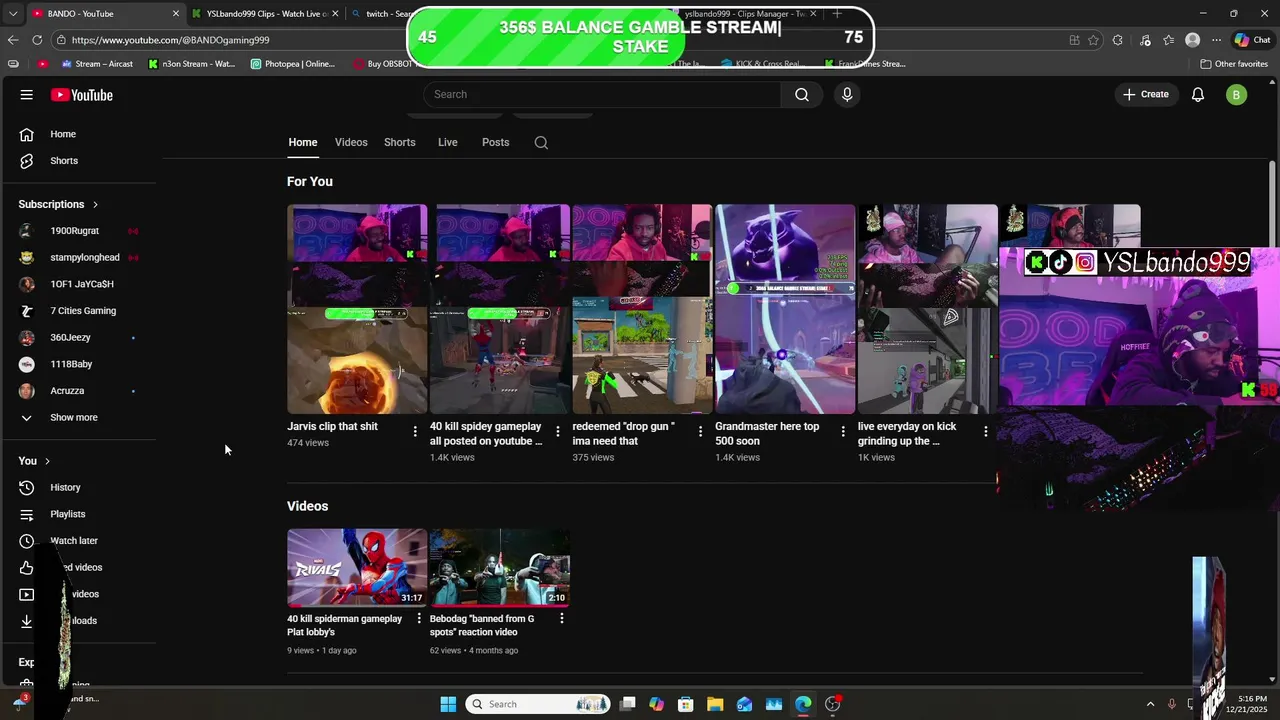Click the channel search magnifier icon
This screenshot has width=1280, height=720.
(541, 143)
